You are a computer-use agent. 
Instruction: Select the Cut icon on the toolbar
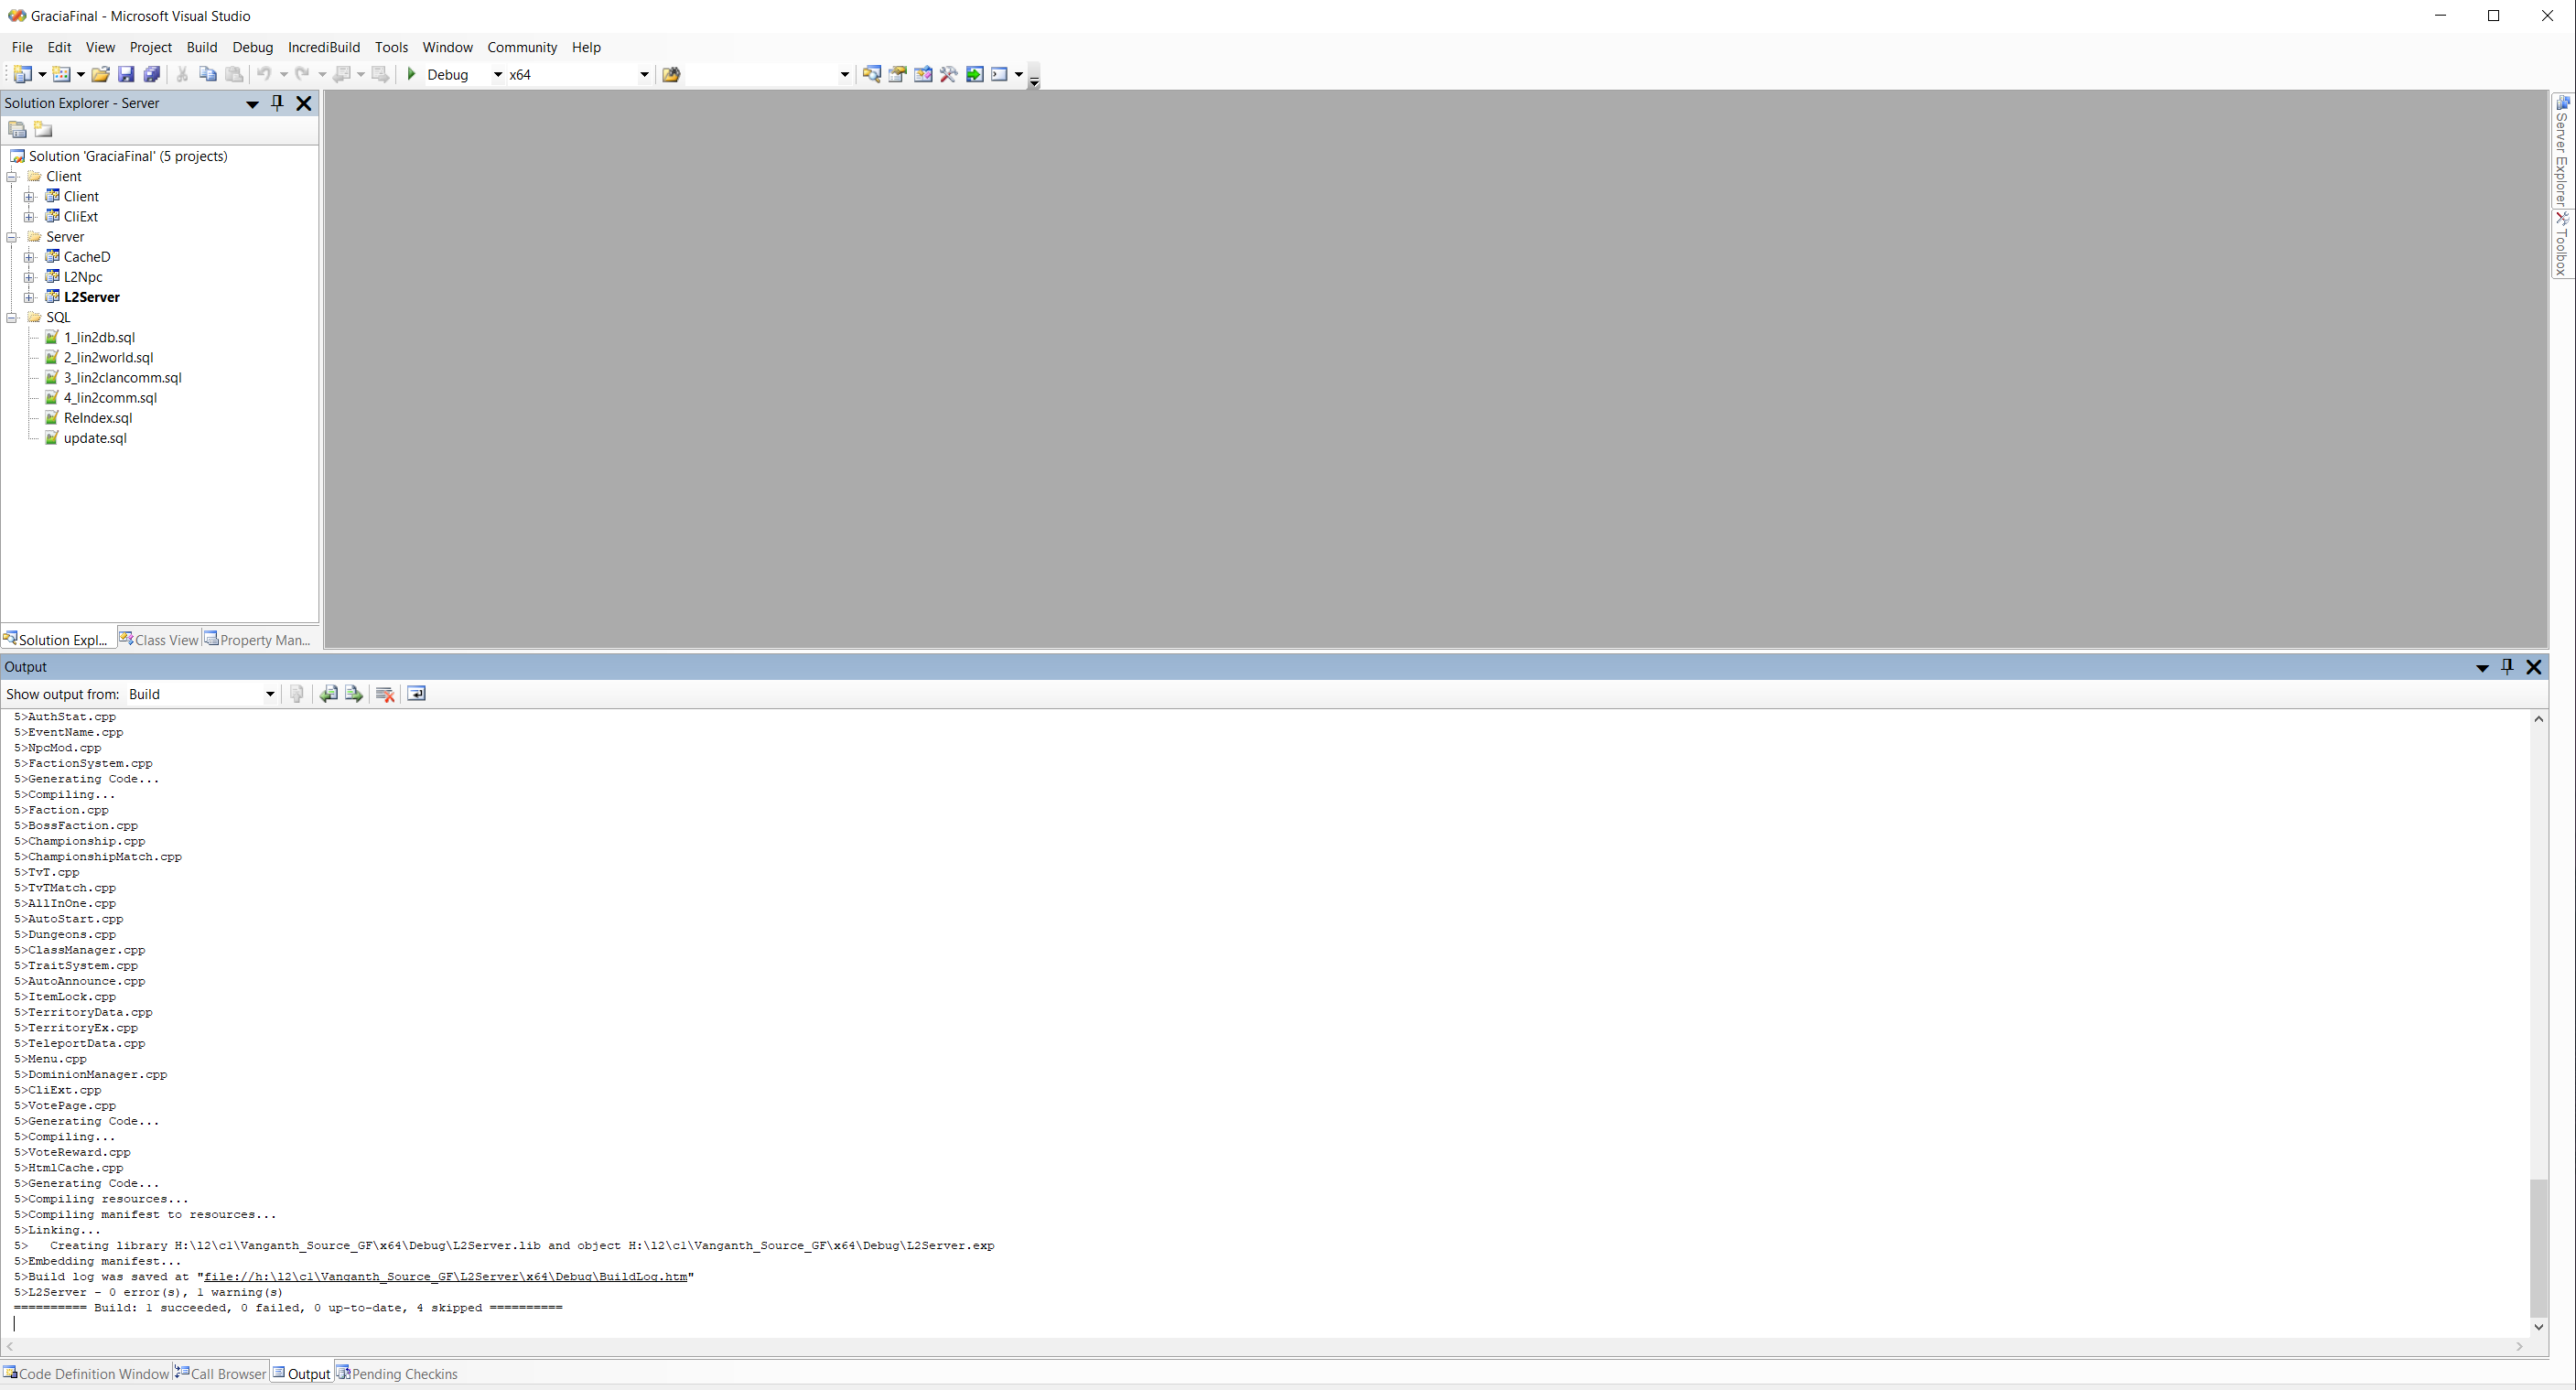(181, 74)
